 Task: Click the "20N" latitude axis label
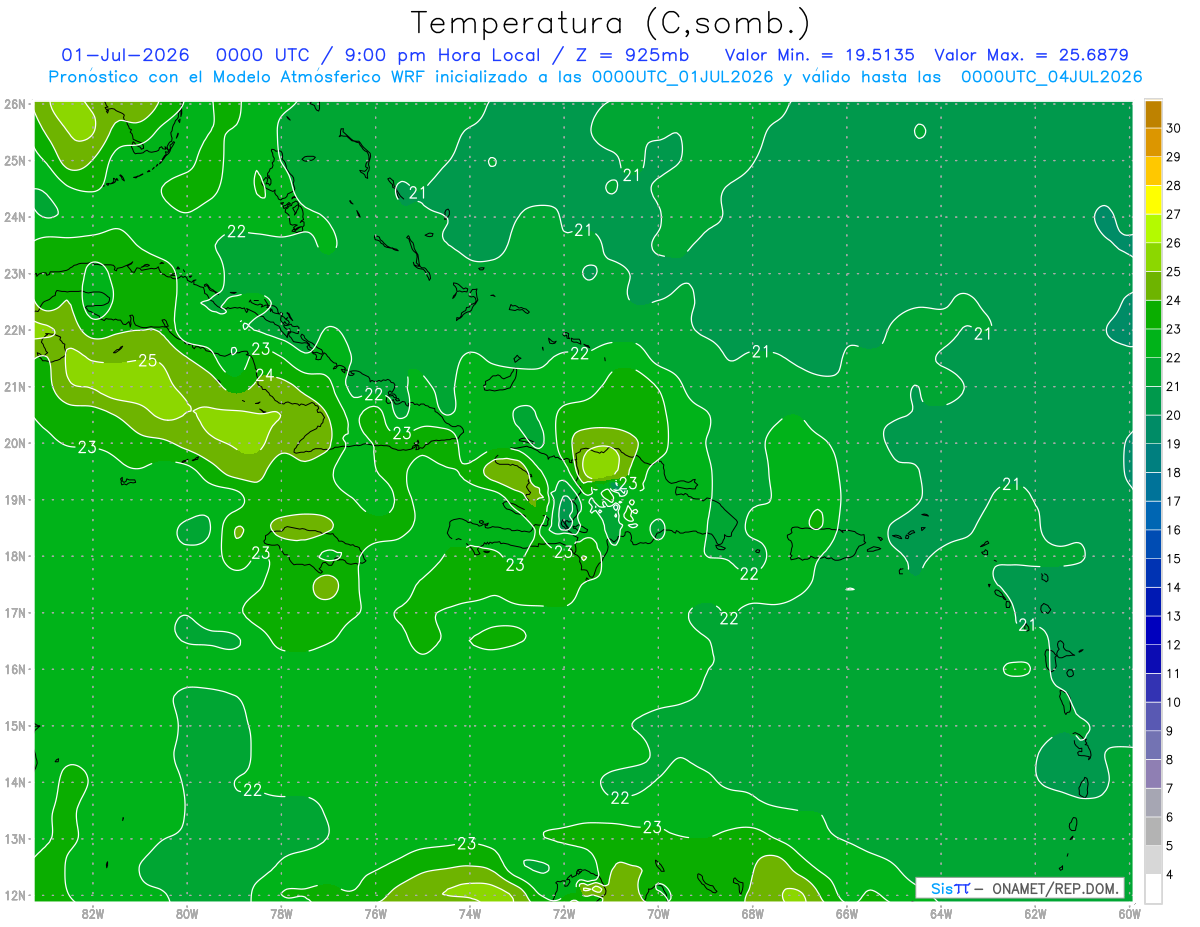pyautogui.click(x=15, y=443)
